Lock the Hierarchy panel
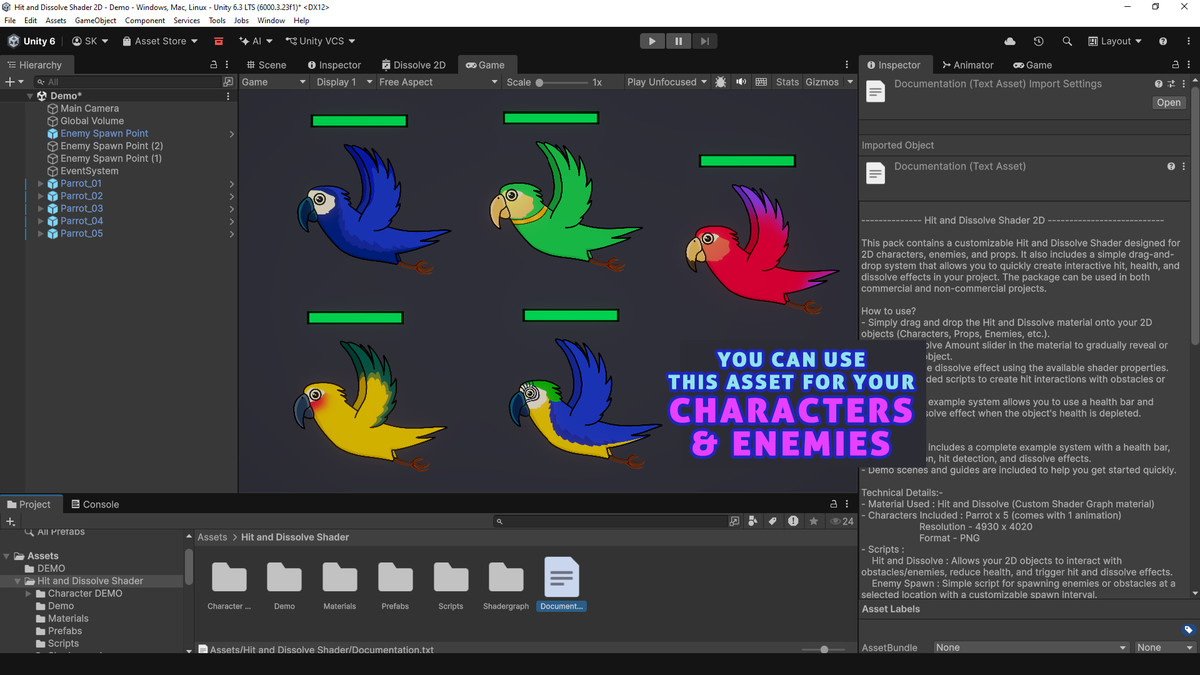This screenshot has width=1200, height=675. (213, 64)
